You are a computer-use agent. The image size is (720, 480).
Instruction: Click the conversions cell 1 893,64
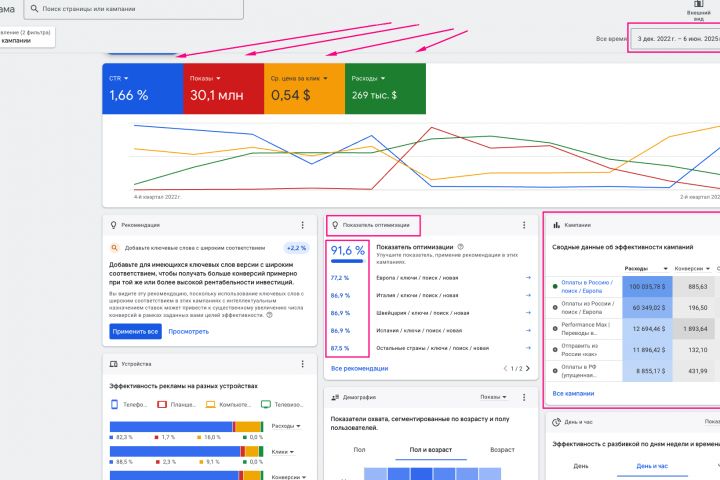click(695, 328)
